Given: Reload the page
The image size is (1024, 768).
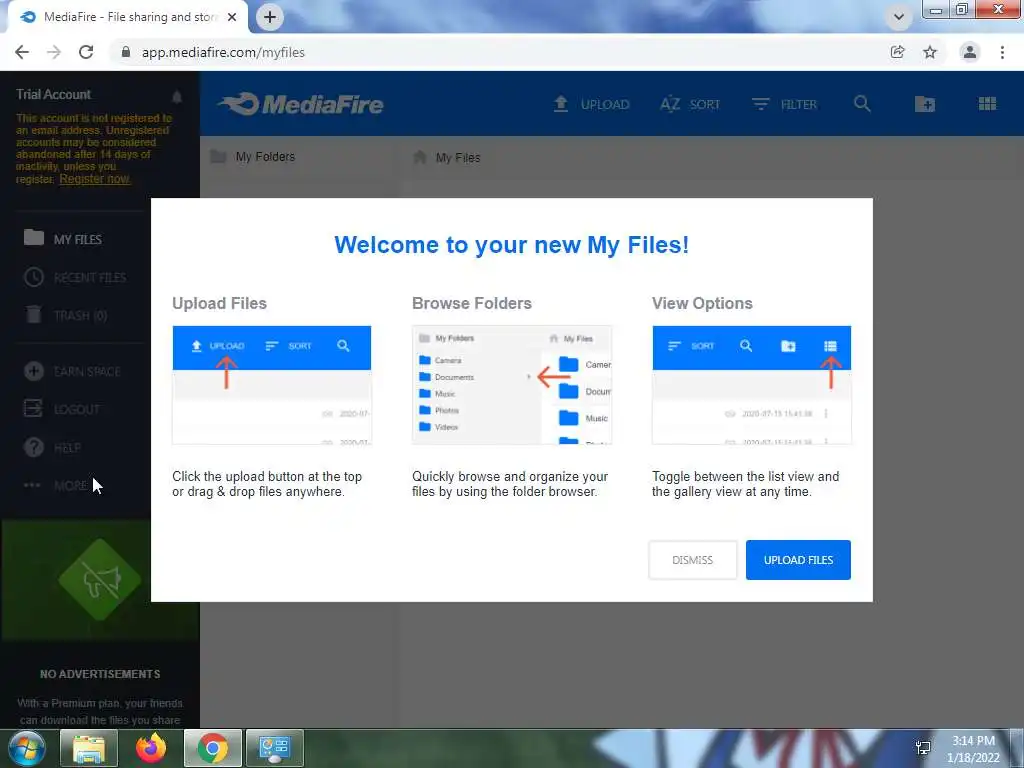Looking at the screenshot, I should click(86, 52).
